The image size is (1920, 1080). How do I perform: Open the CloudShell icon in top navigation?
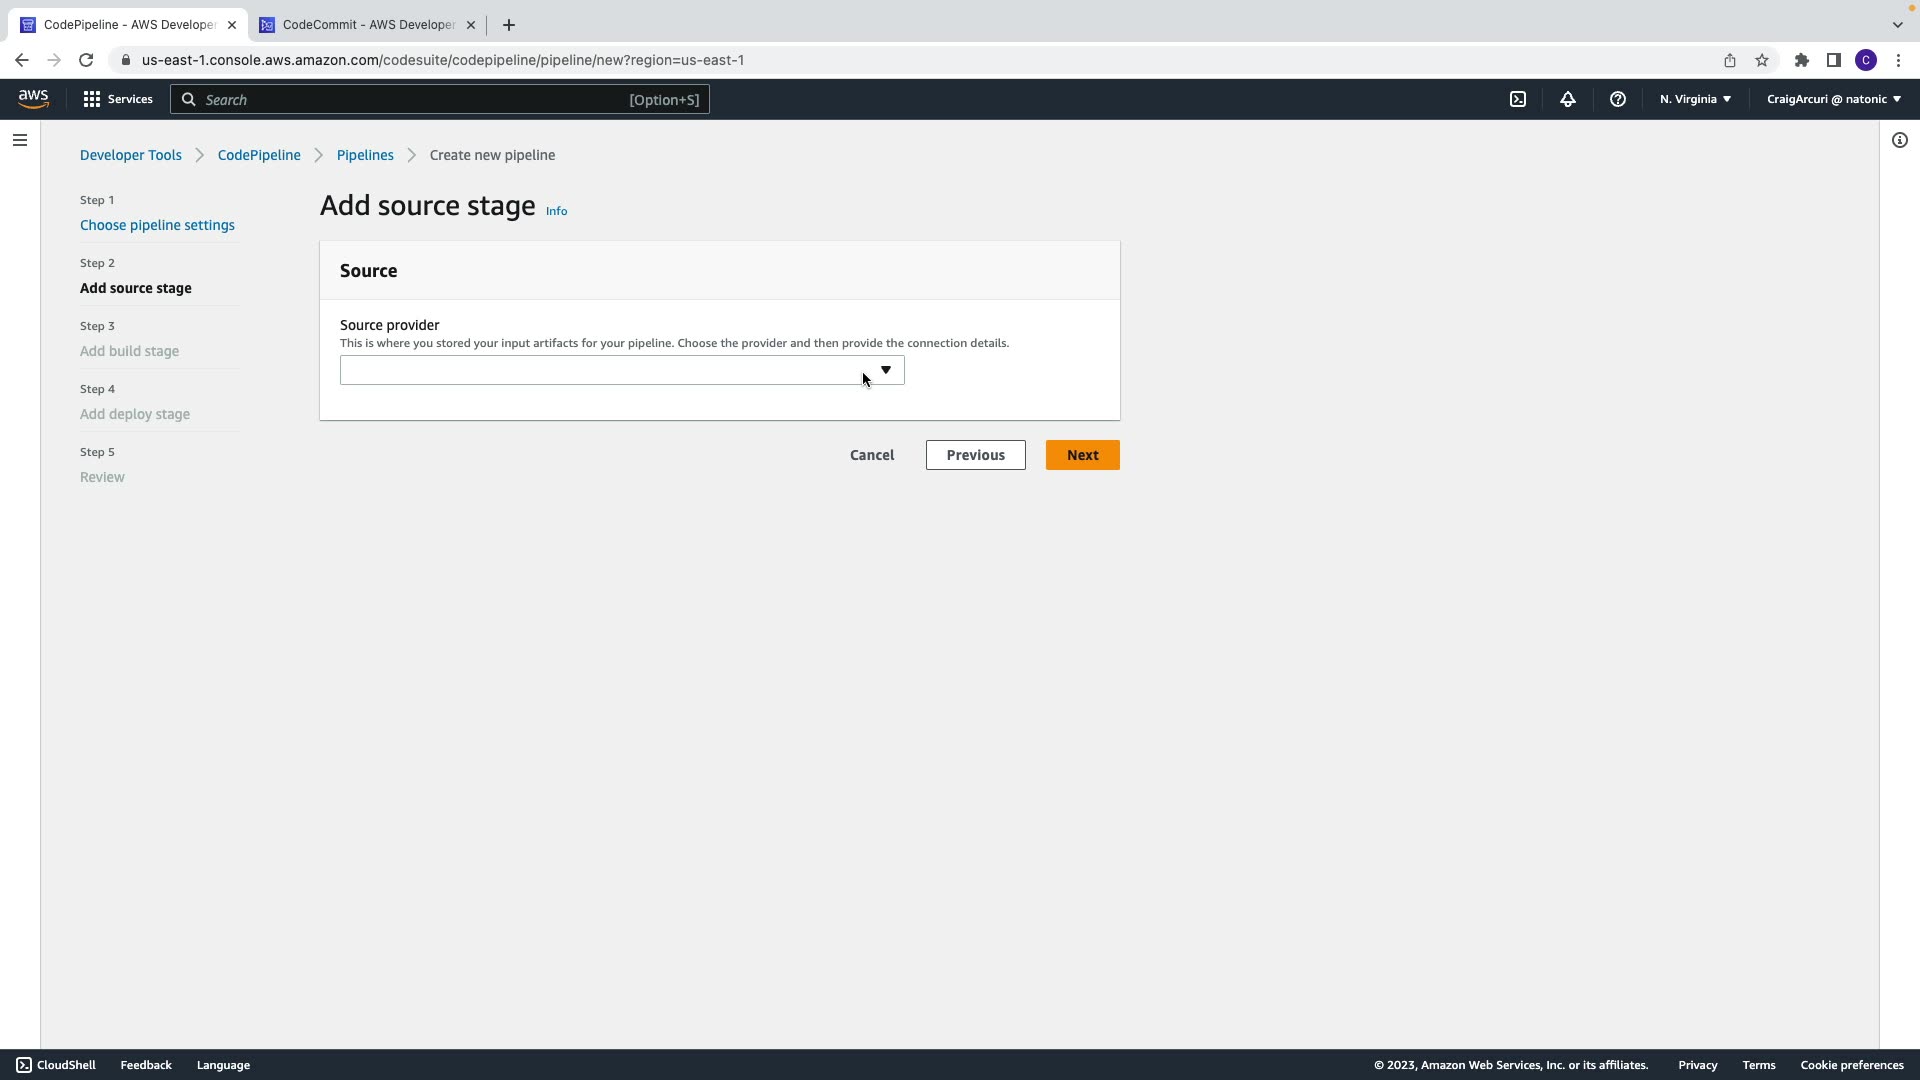1518,99
